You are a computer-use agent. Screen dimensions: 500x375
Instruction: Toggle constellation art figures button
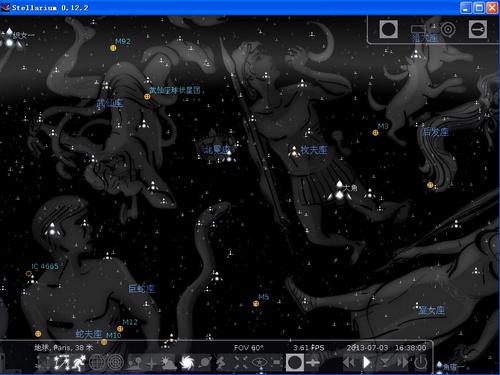point(79,363)
